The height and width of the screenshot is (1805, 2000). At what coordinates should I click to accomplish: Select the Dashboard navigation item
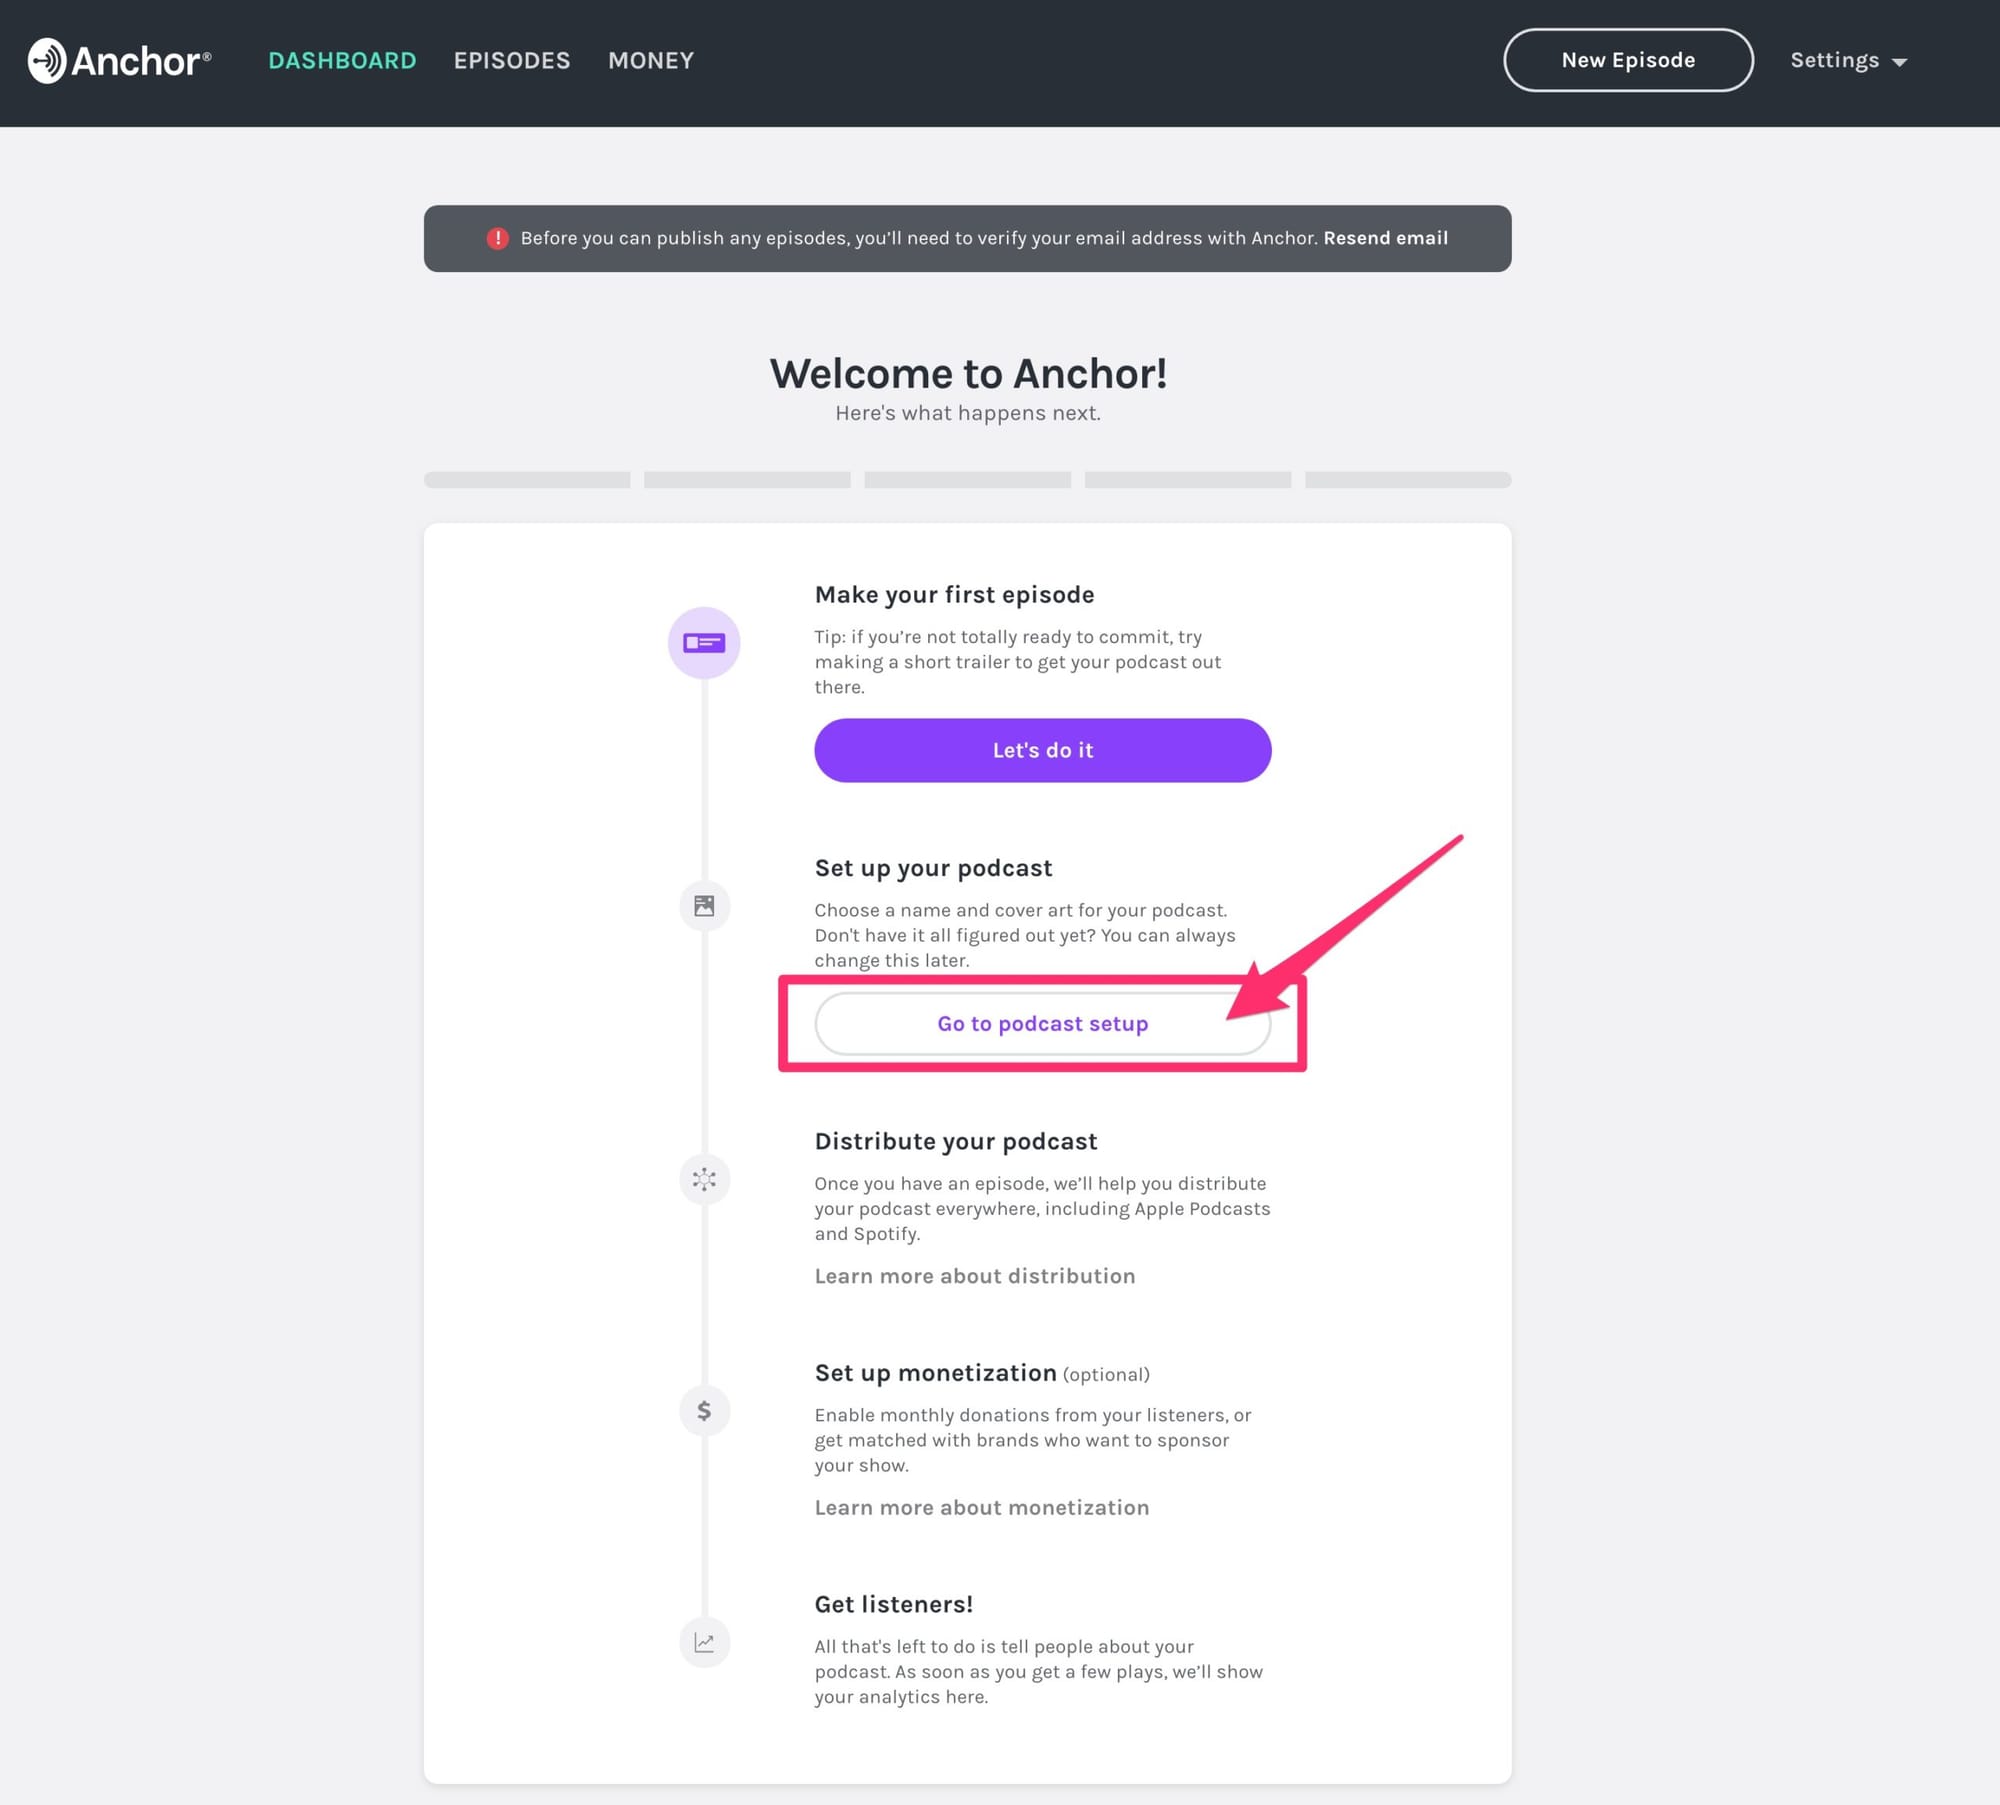(x=343, y=60)
